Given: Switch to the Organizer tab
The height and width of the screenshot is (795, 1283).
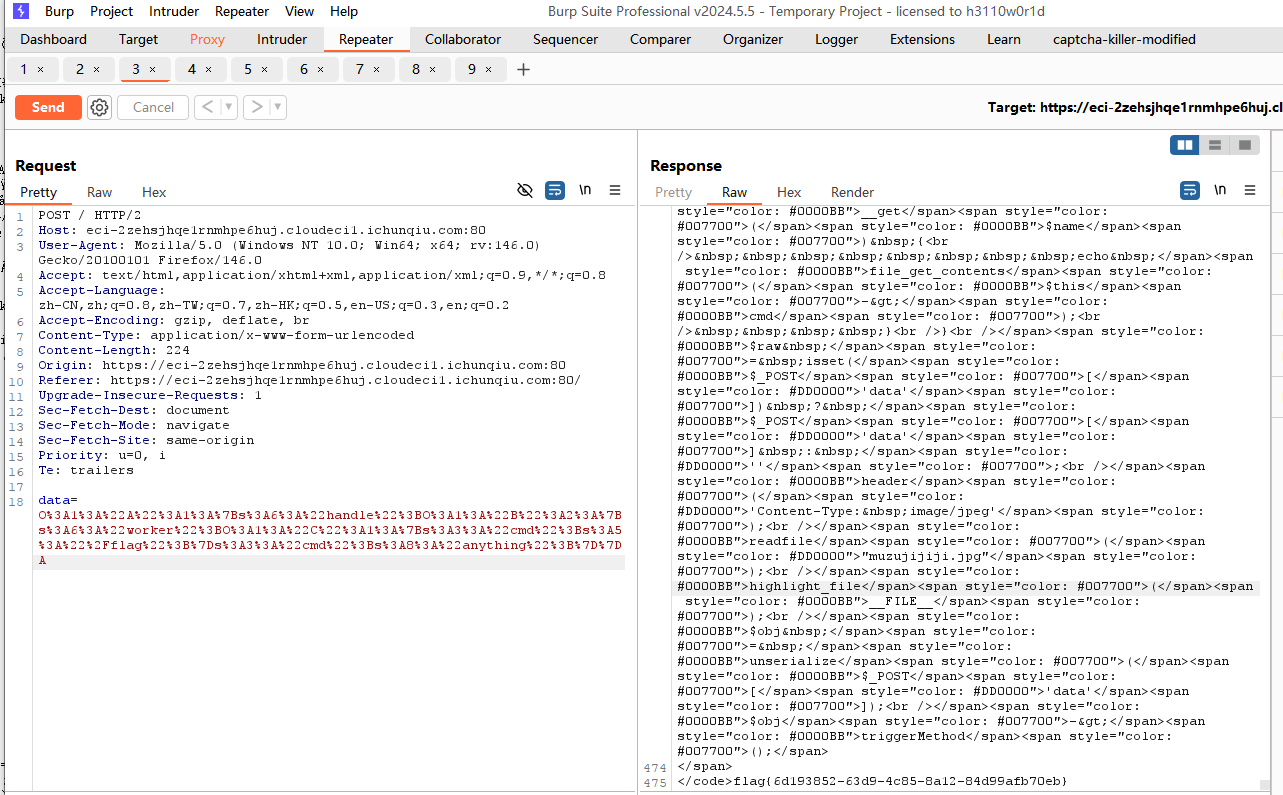Looking at the screenshot, I should (753, 40).
